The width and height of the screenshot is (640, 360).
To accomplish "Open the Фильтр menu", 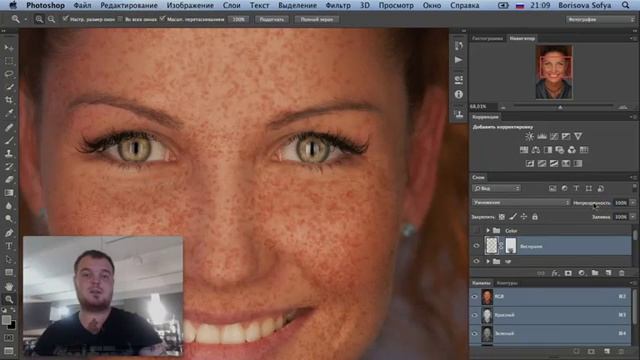I will pos(338,5).
